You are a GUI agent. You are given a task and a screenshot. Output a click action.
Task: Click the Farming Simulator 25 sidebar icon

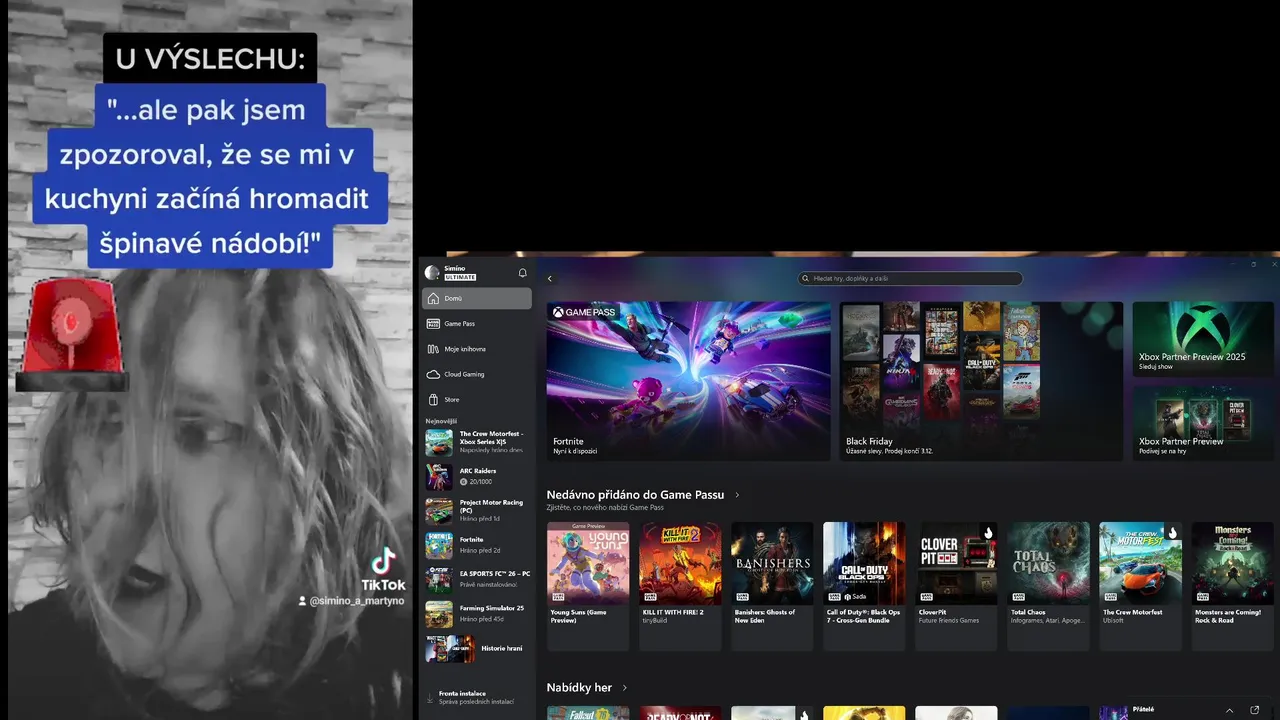pyautogui.click(x=439, y=613)
